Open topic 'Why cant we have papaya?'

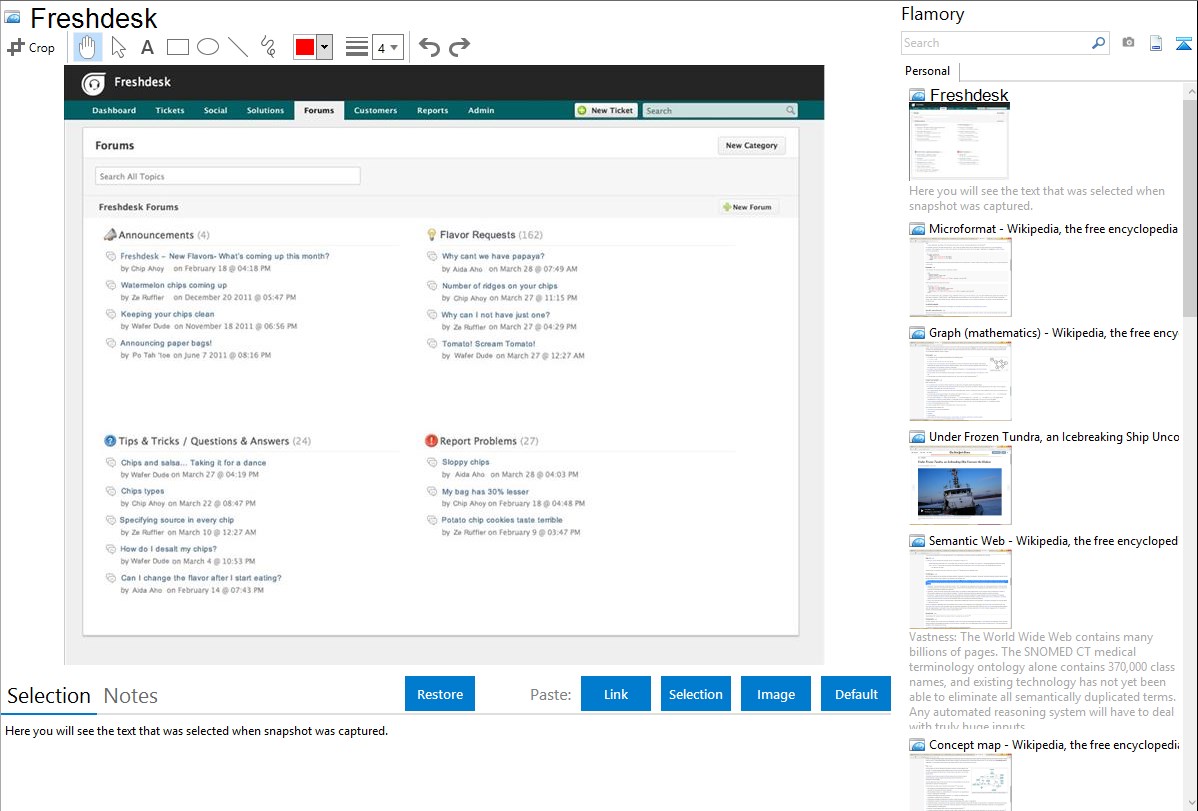(x=493, y=256)
